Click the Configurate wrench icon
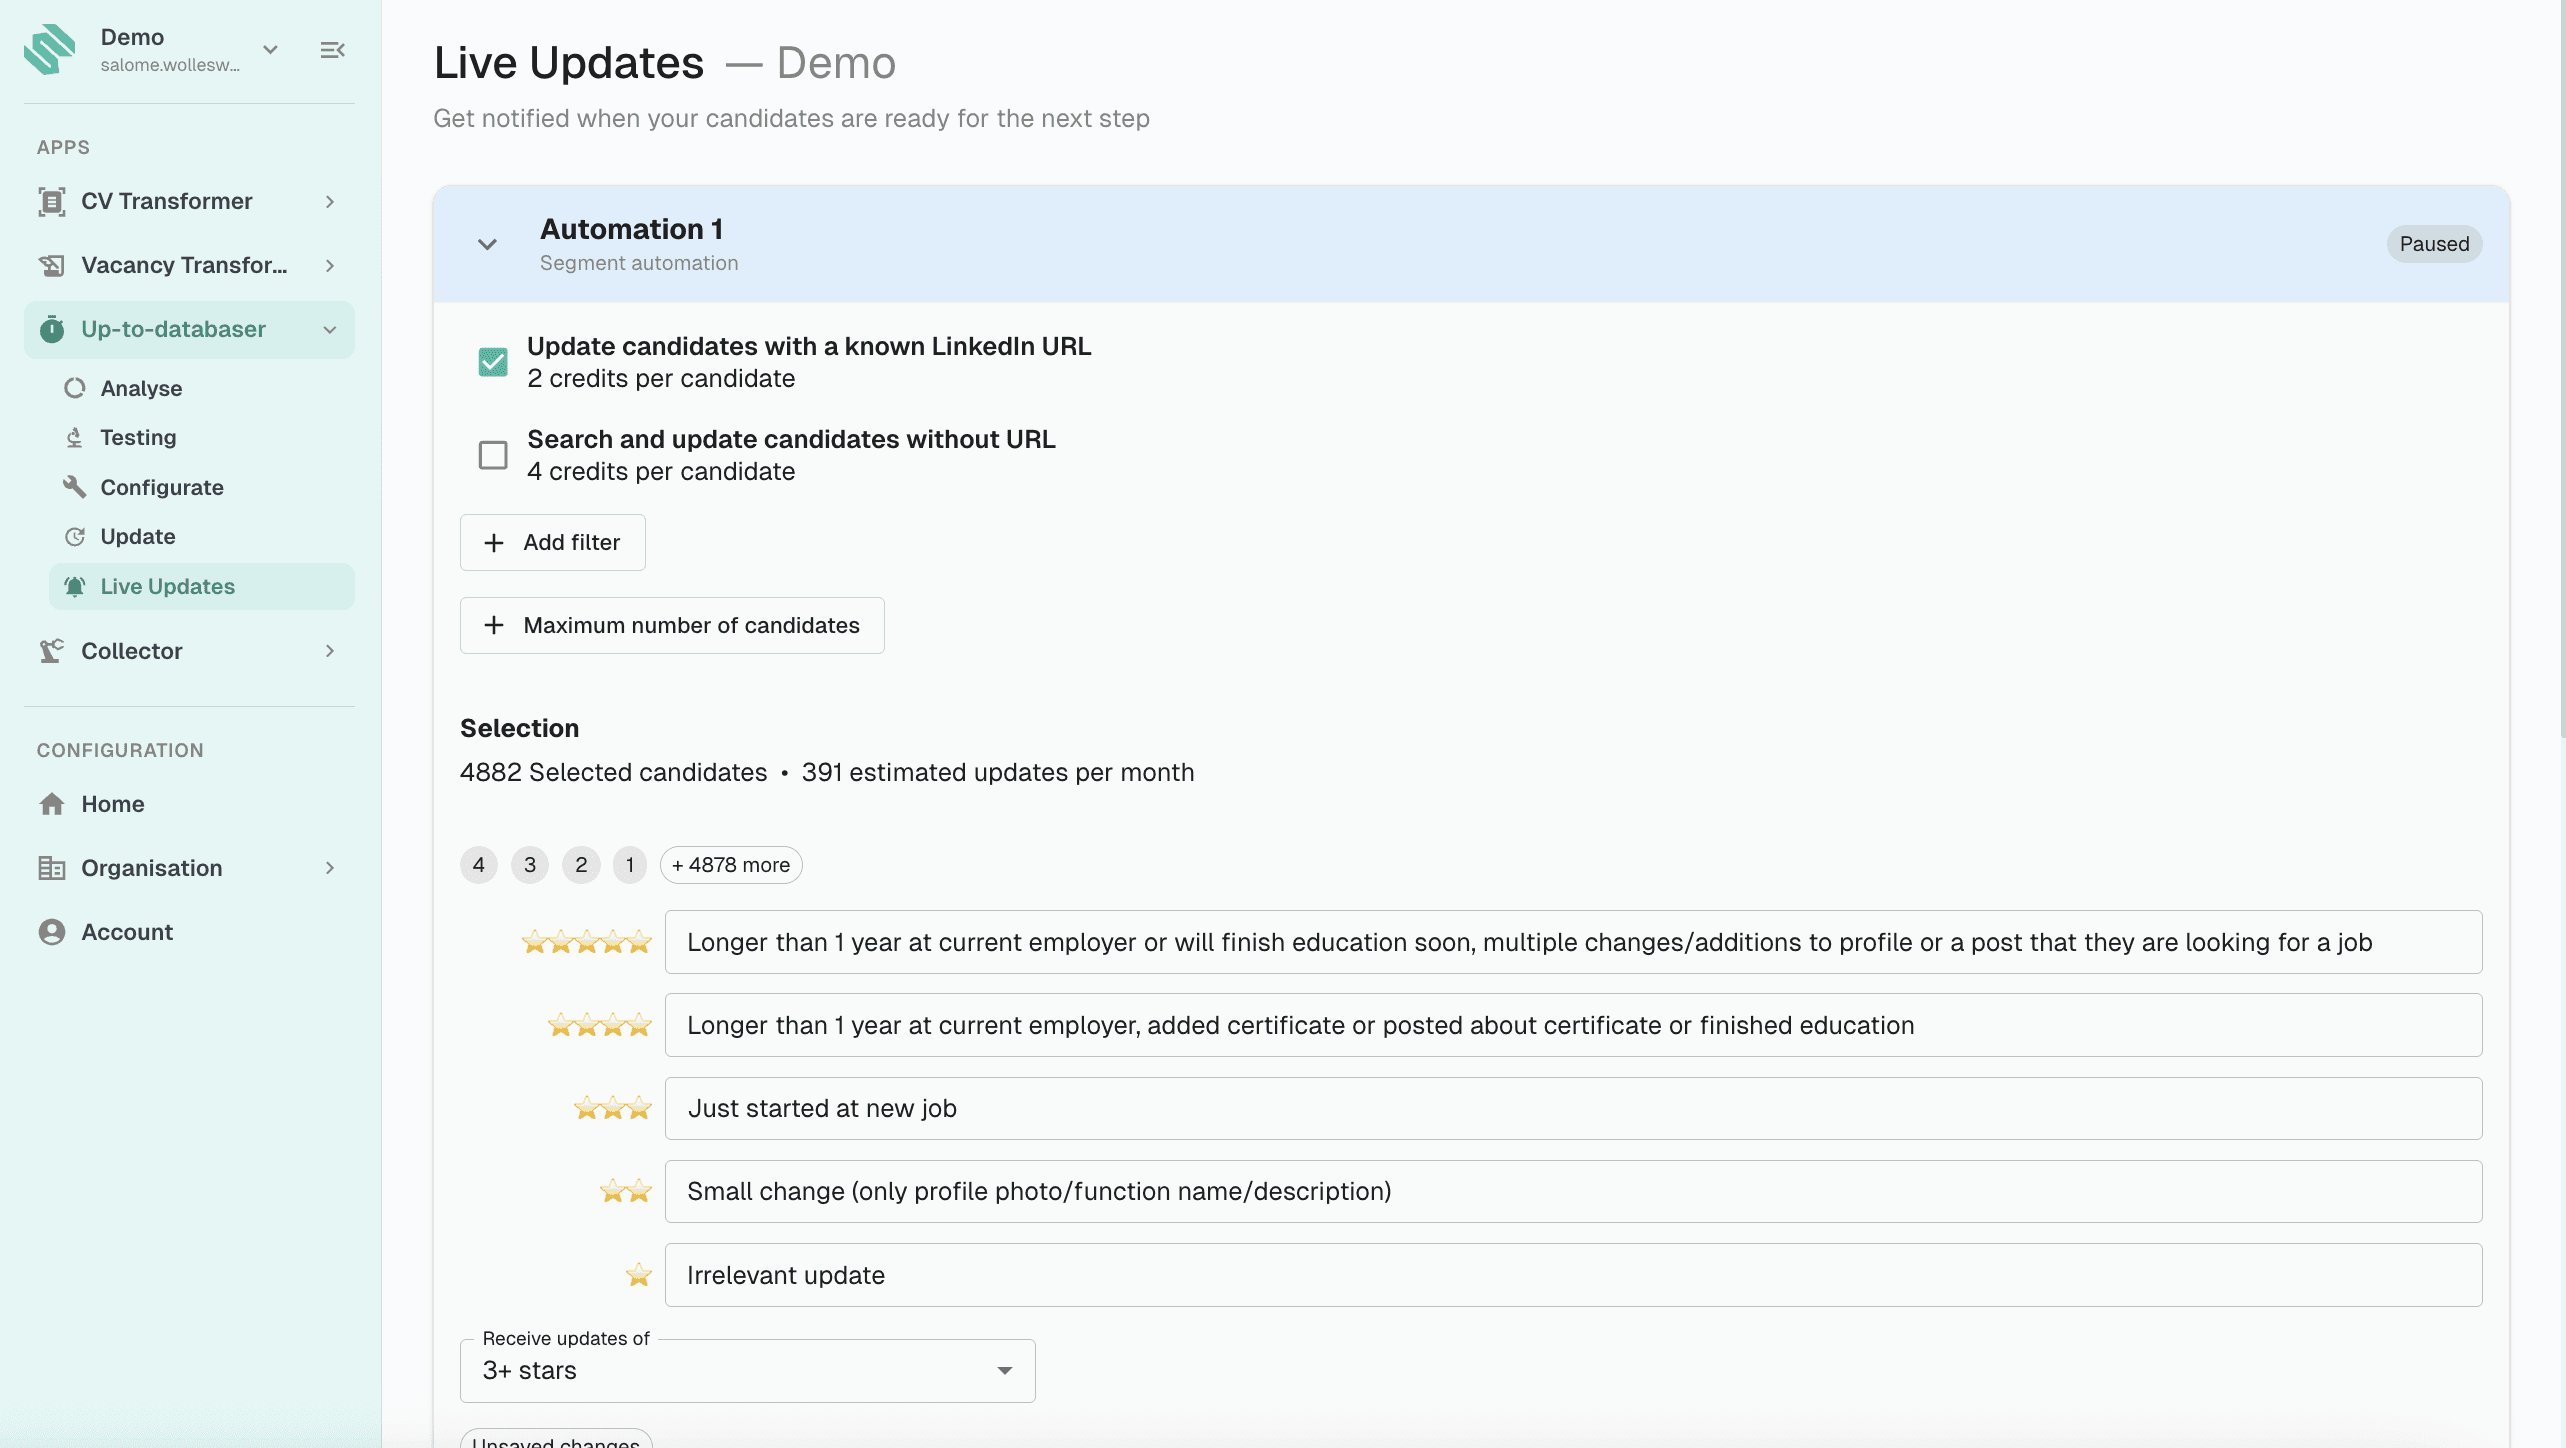Image resolution: width=2566 pixels, height=1448 pixels. (75, 487)
